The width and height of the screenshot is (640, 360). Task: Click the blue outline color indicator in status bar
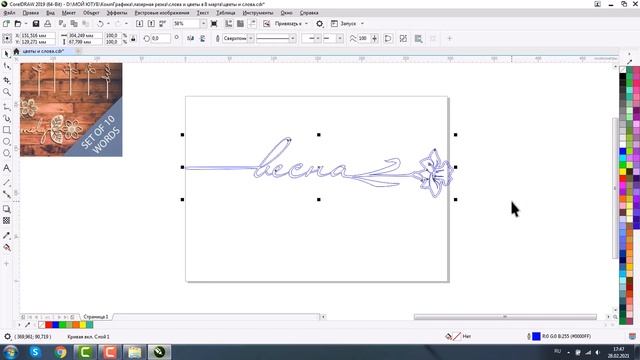click(536, 336)
